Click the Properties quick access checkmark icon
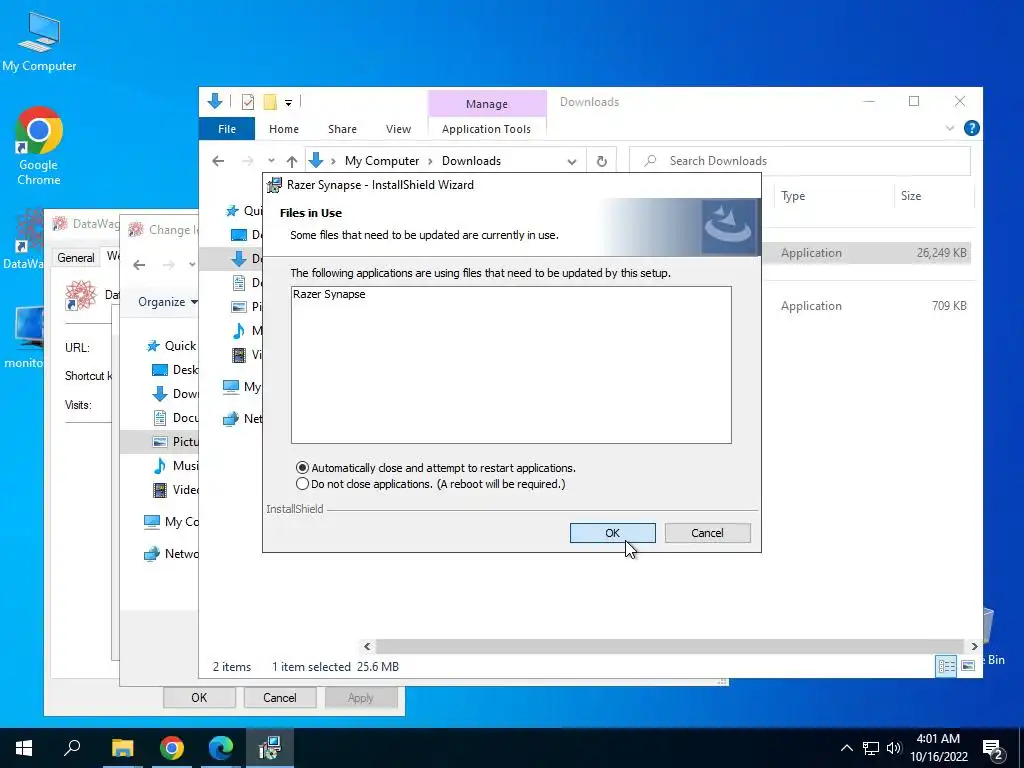This screenshot has width=1024, height=768. [x=248, y=102]
